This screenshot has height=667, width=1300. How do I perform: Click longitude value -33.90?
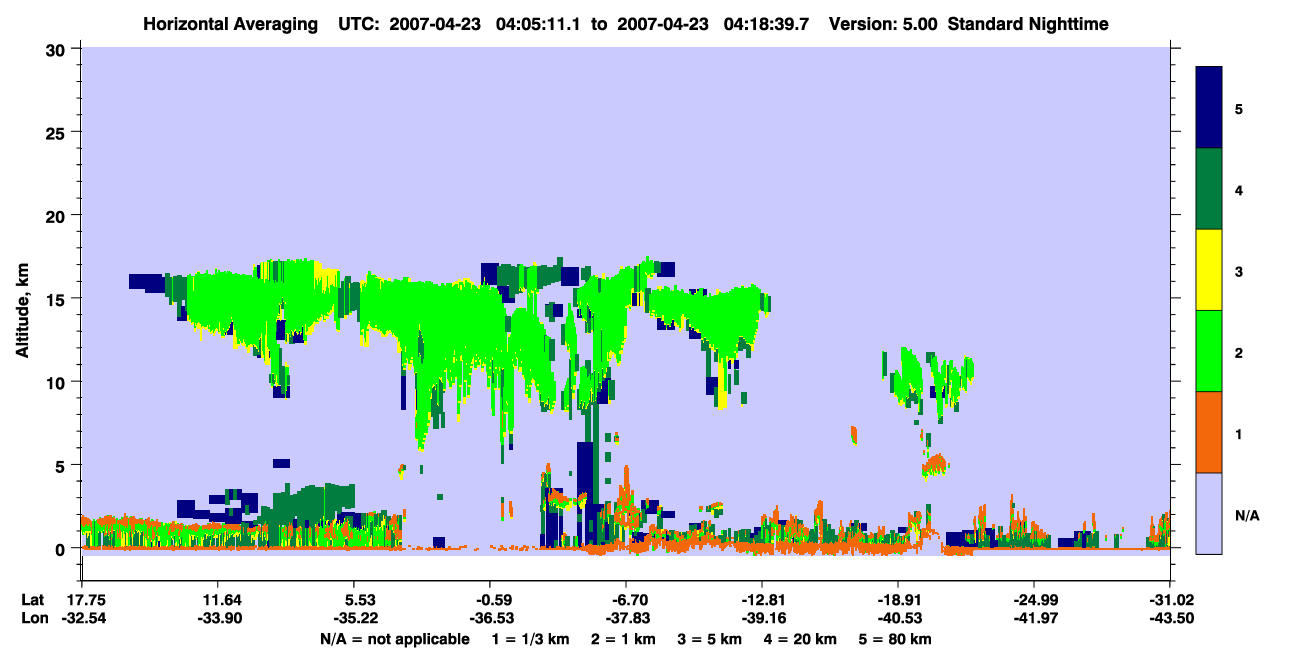218,618
